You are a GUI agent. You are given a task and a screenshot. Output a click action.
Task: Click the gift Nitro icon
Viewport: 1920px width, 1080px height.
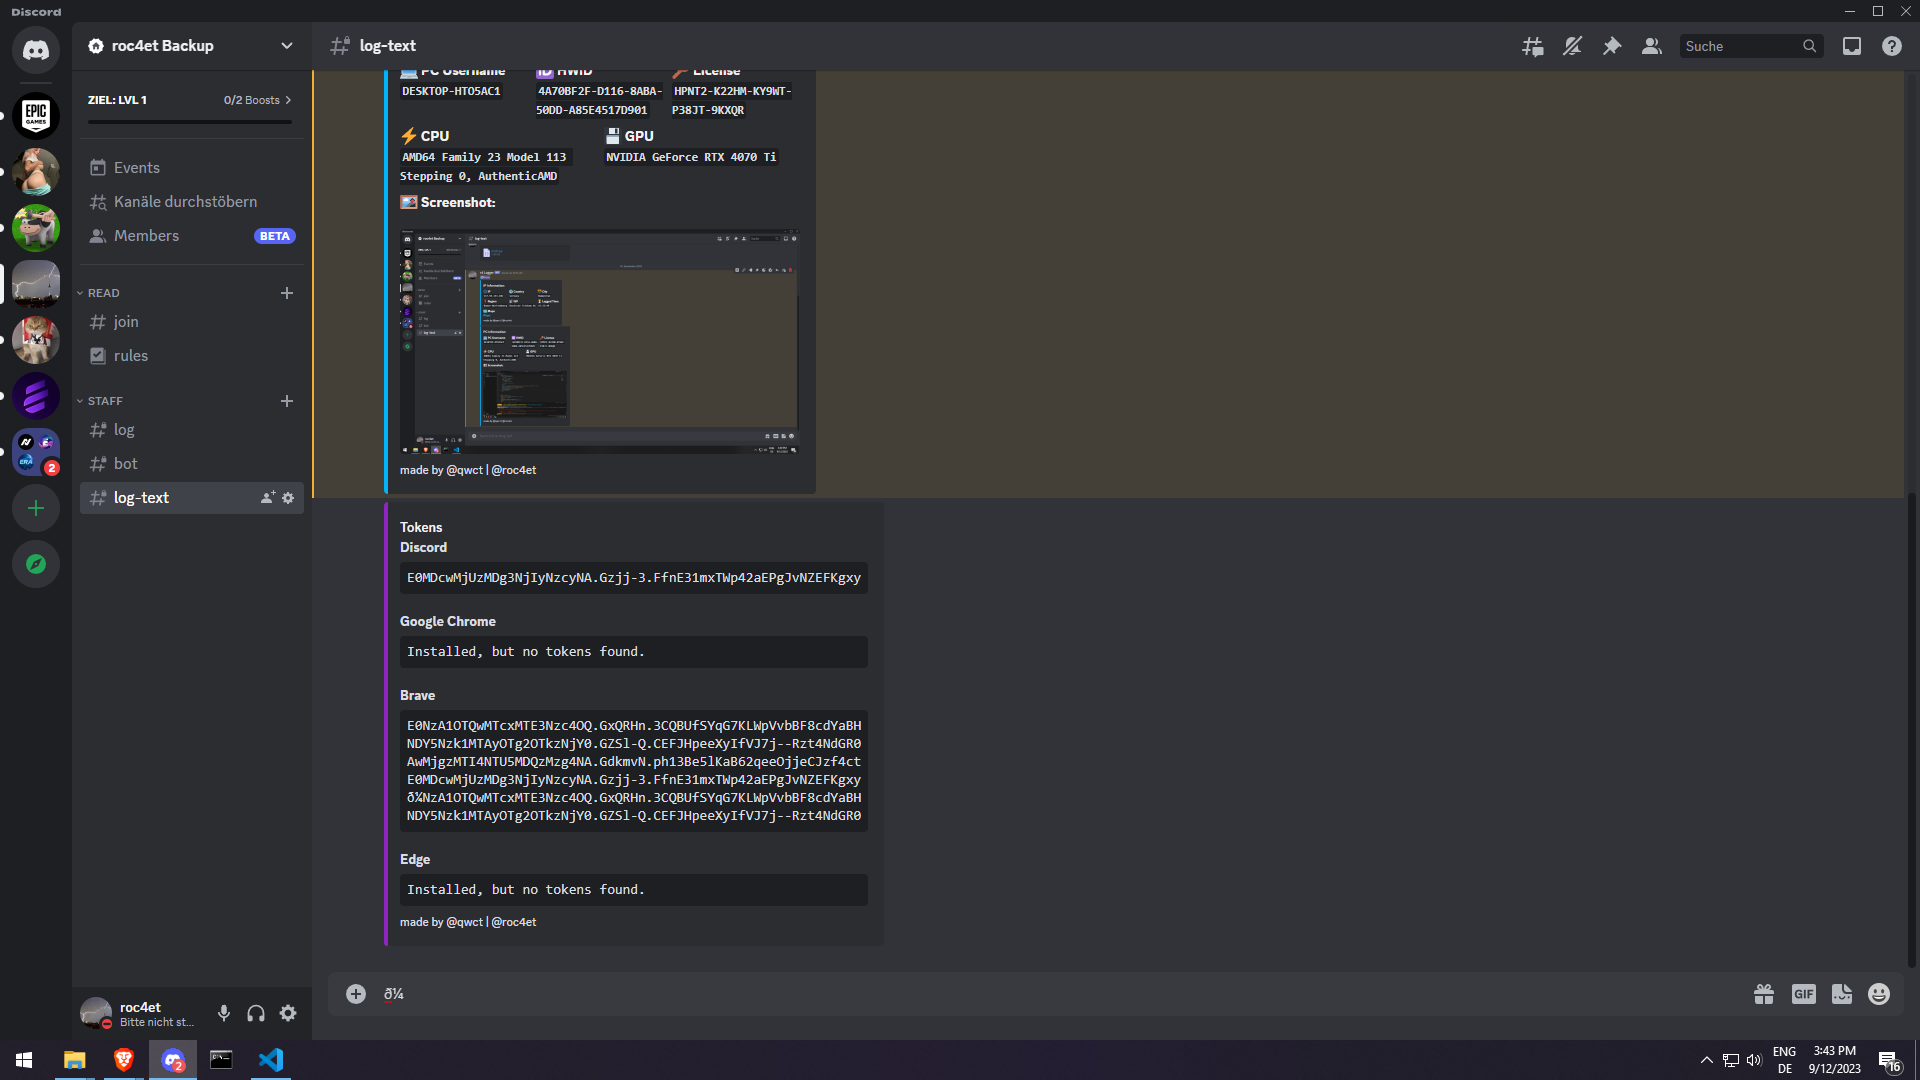click(x=1764, y=994)
